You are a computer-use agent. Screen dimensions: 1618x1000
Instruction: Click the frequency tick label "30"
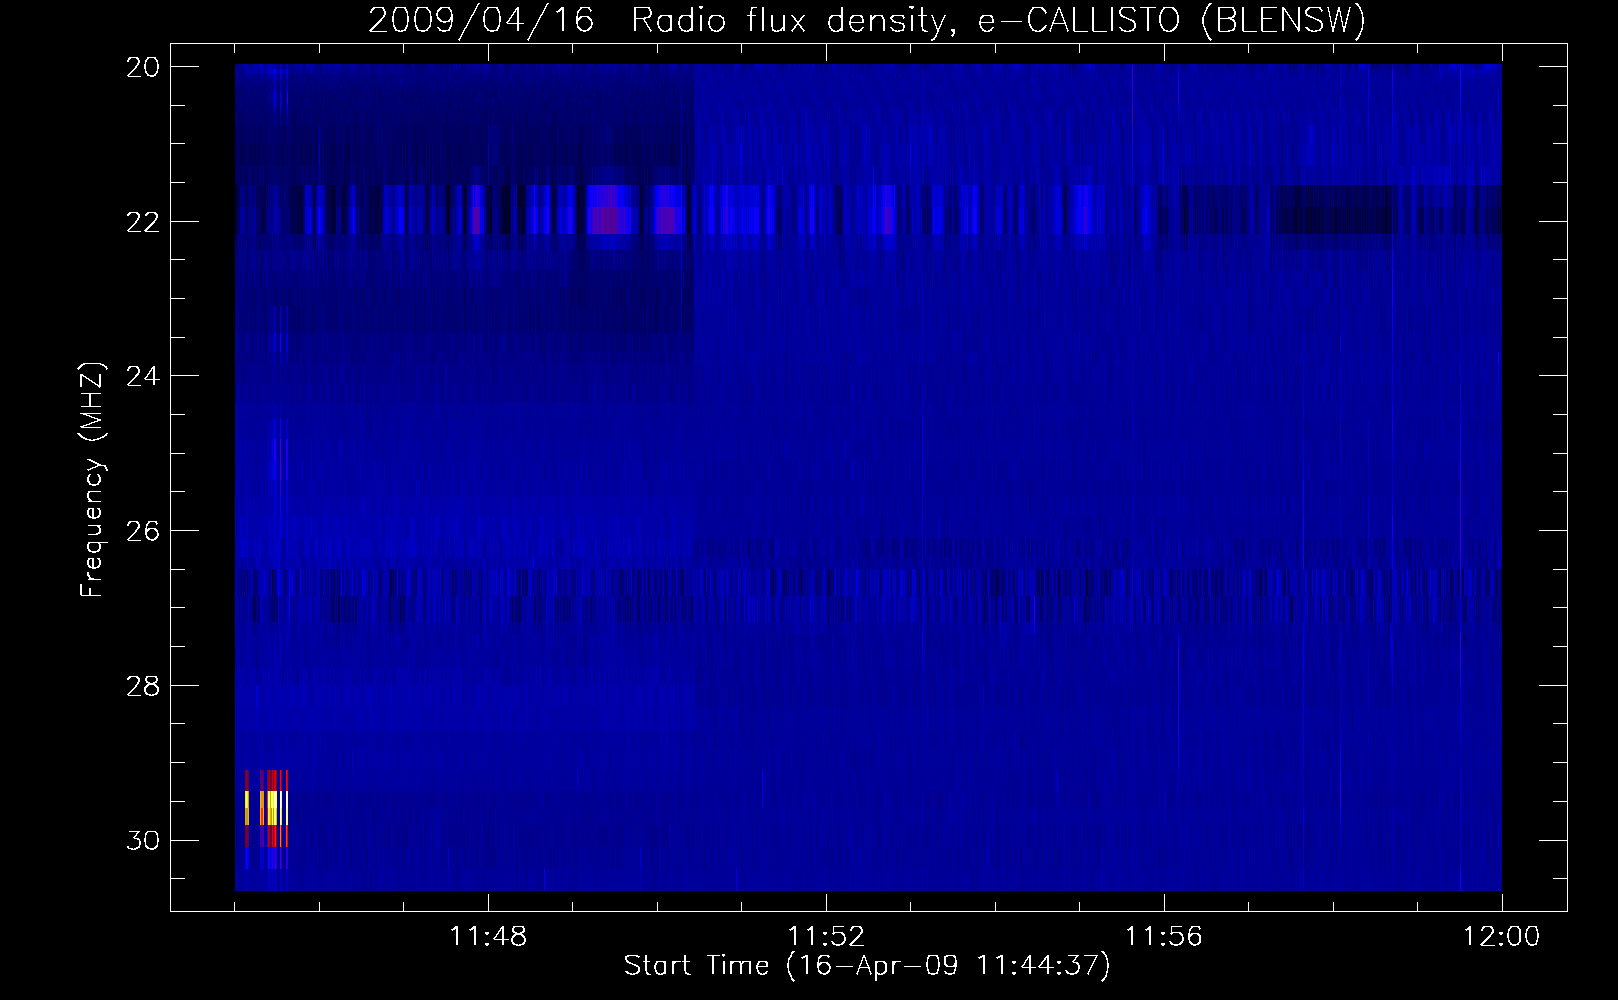(143, 841)
